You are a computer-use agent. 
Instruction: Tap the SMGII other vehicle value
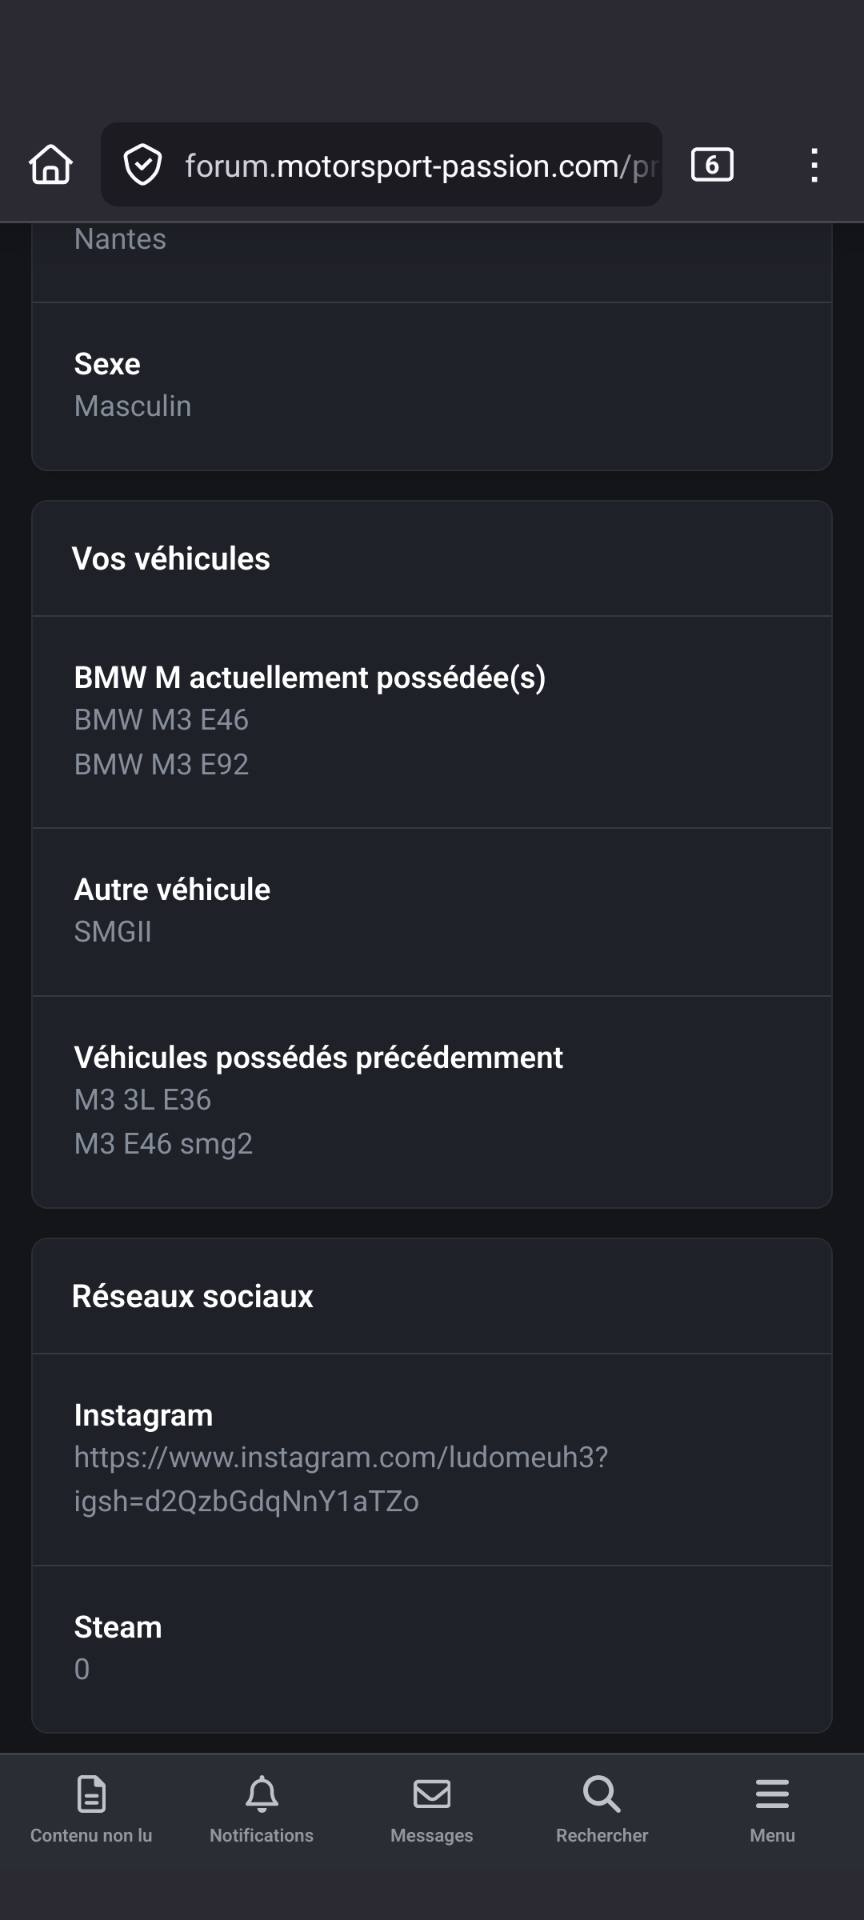[x=113, y=932]
